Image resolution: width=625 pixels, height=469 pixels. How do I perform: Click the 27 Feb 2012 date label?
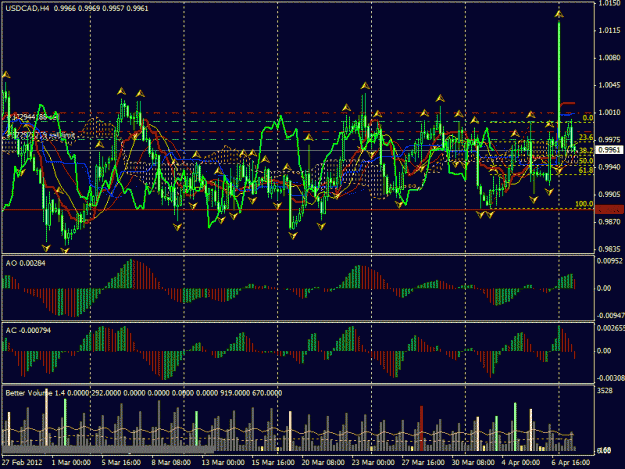point(22,463)
